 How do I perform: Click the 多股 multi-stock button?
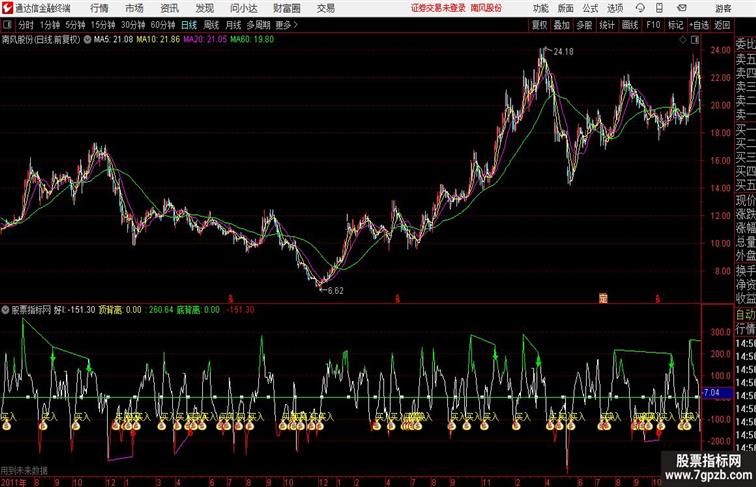click(584, 25)
